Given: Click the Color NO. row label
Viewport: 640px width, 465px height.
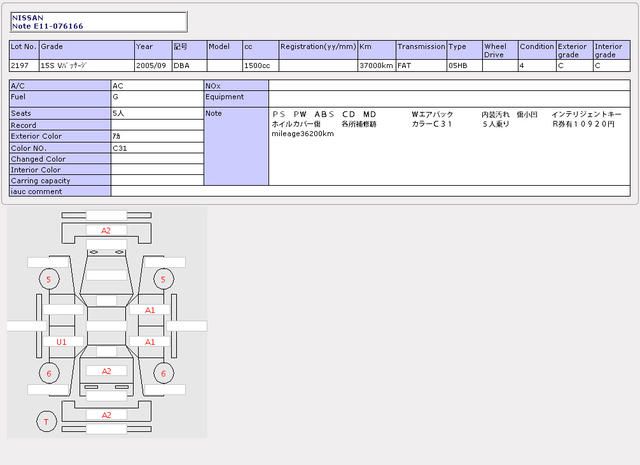Looking at the screenshot, I should (x=60, y=148).
